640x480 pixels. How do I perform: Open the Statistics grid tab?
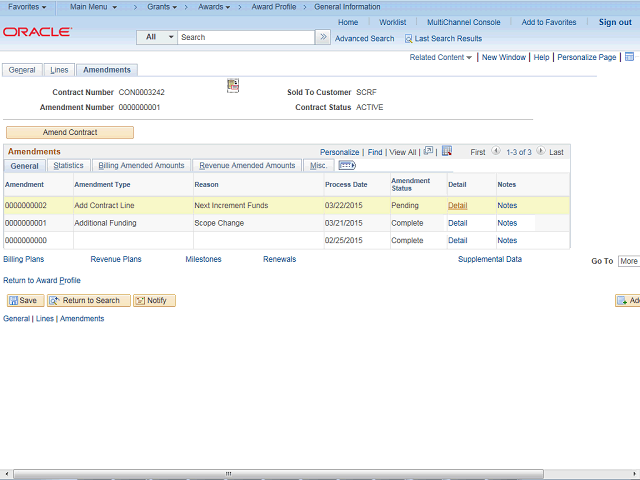pyautogui.click(x=68, y=165)
